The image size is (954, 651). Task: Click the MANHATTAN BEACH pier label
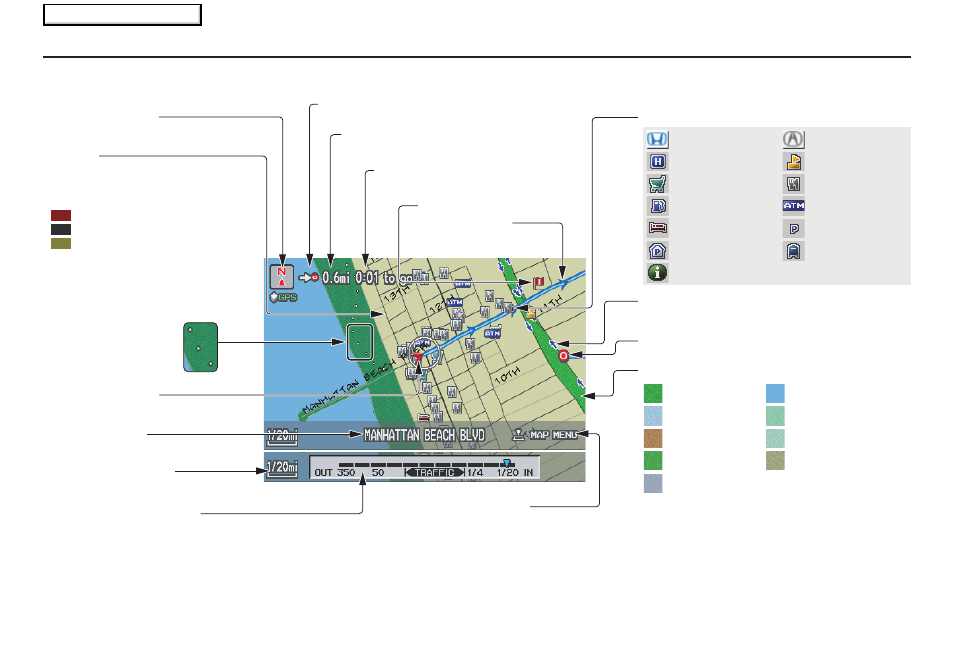[348, 389]
